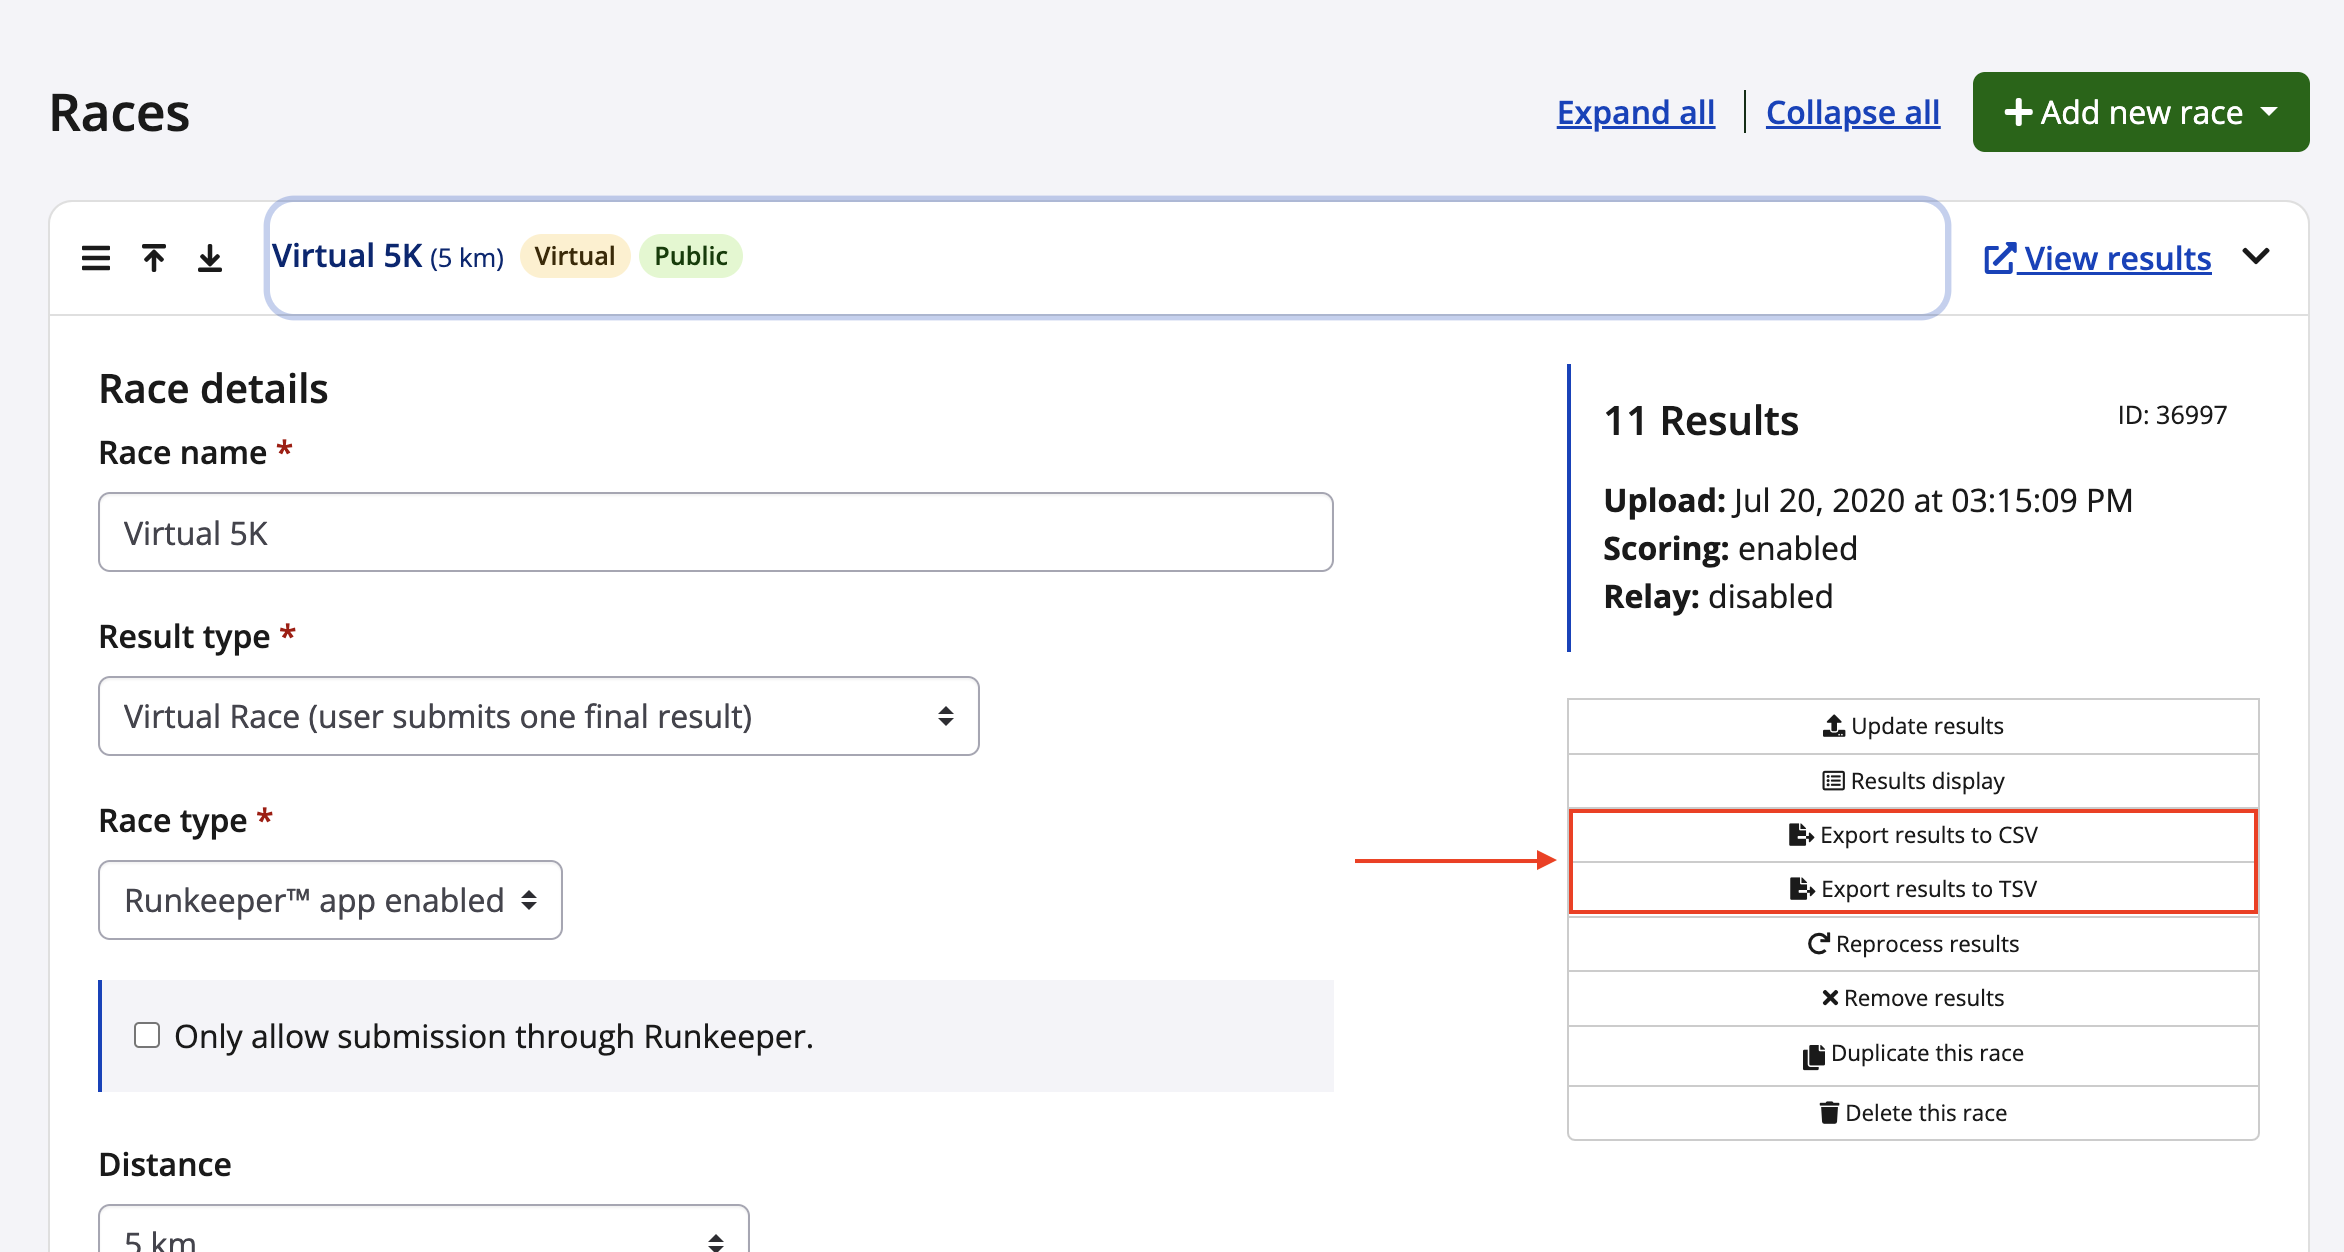Choose Export results to CSV

(x=1912, y=835)
